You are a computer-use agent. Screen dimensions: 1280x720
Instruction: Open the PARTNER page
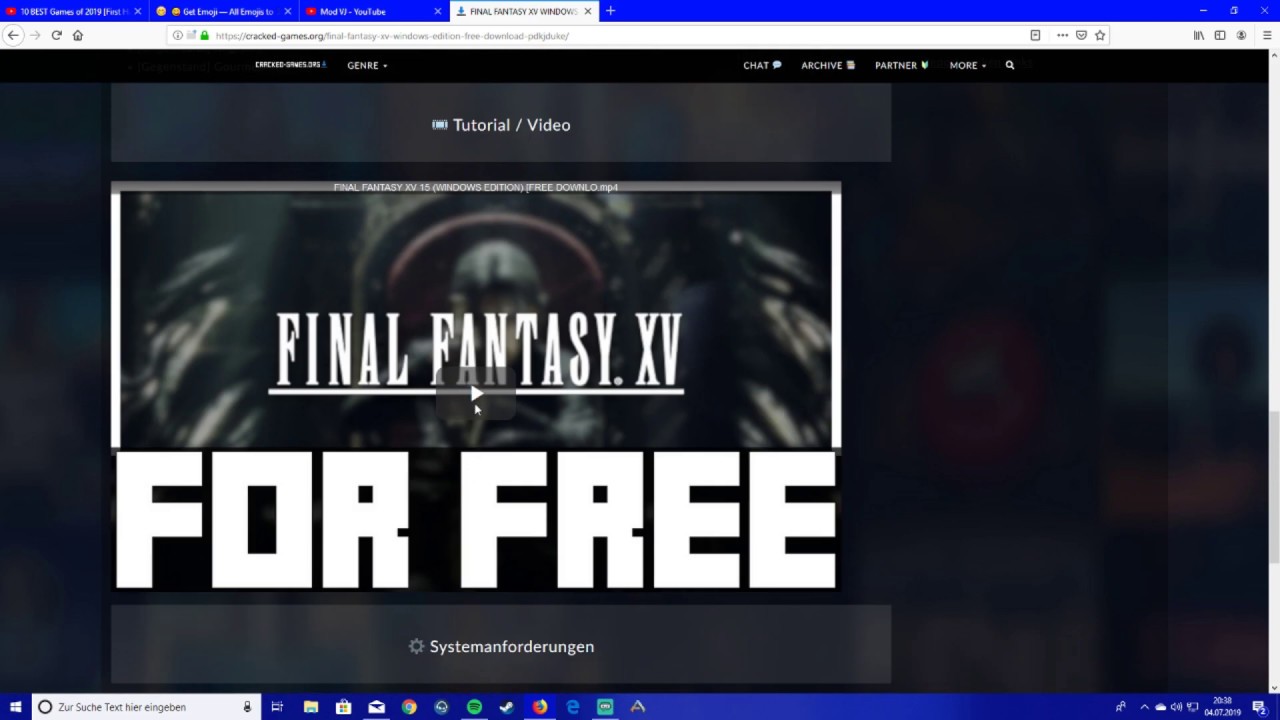click(901, 66)
